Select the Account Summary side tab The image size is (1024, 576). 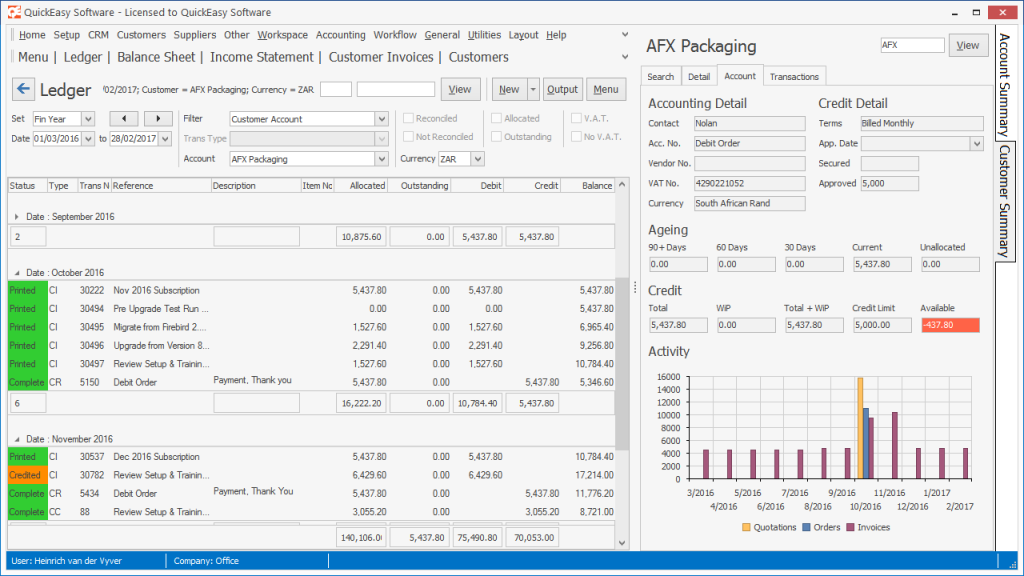pos(1004,83)
